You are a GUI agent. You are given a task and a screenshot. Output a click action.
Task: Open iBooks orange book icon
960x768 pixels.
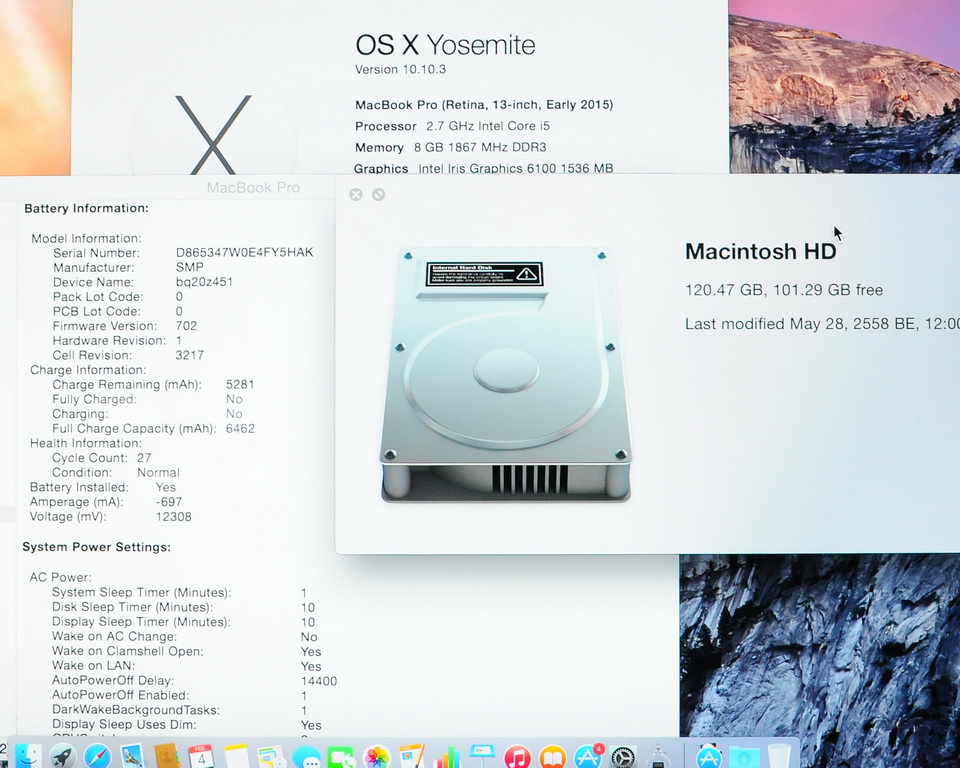[552, 758]
